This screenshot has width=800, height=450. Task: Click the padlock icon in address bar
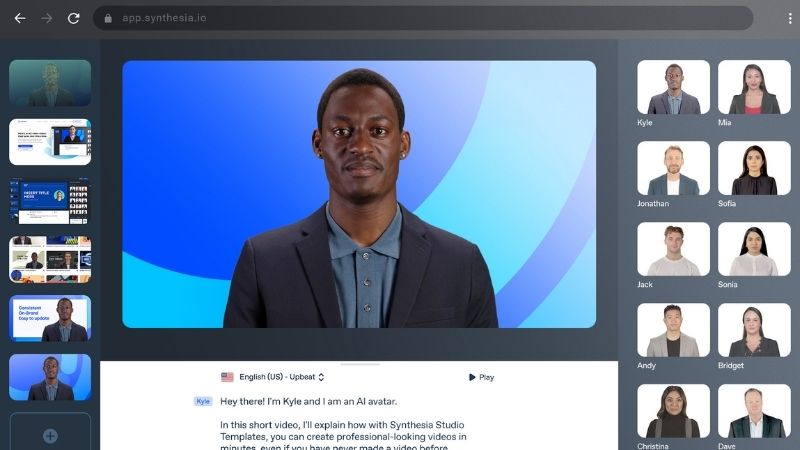108,18
